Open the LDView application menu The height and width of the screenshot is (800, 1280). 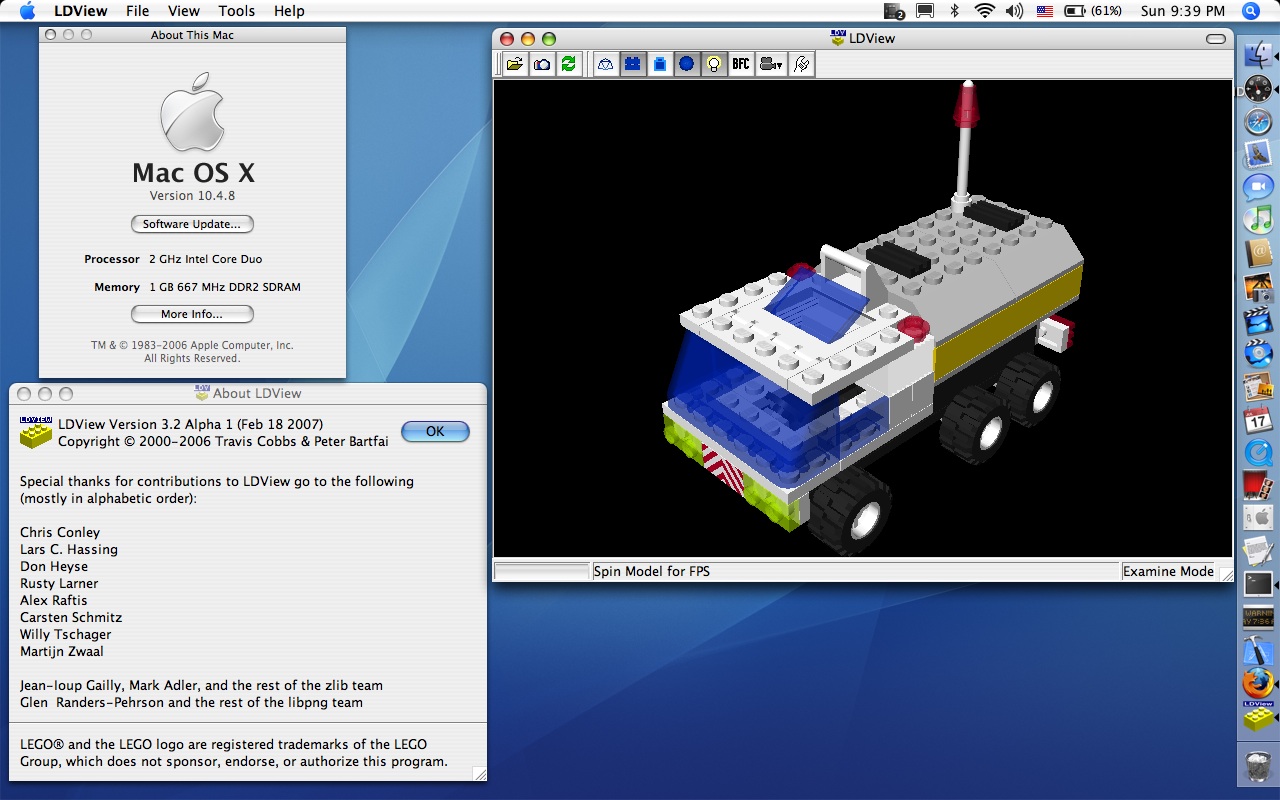[x=83, y=11]
